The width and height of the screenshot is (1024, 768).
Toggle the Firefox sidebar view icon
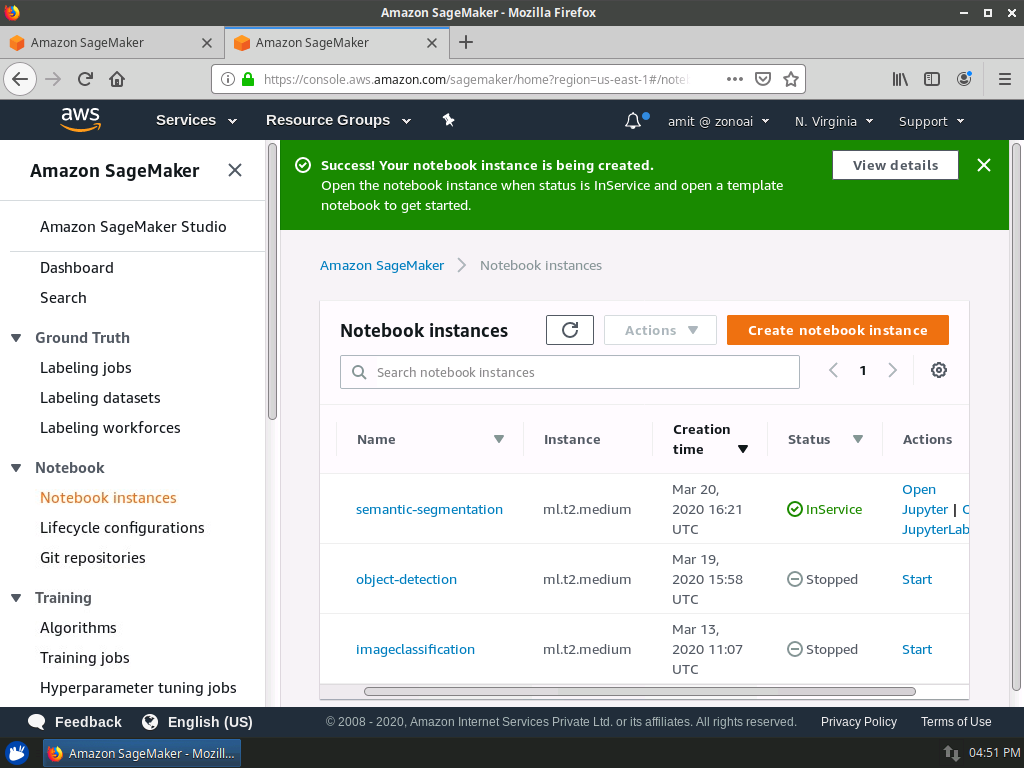tap(932, 79)
